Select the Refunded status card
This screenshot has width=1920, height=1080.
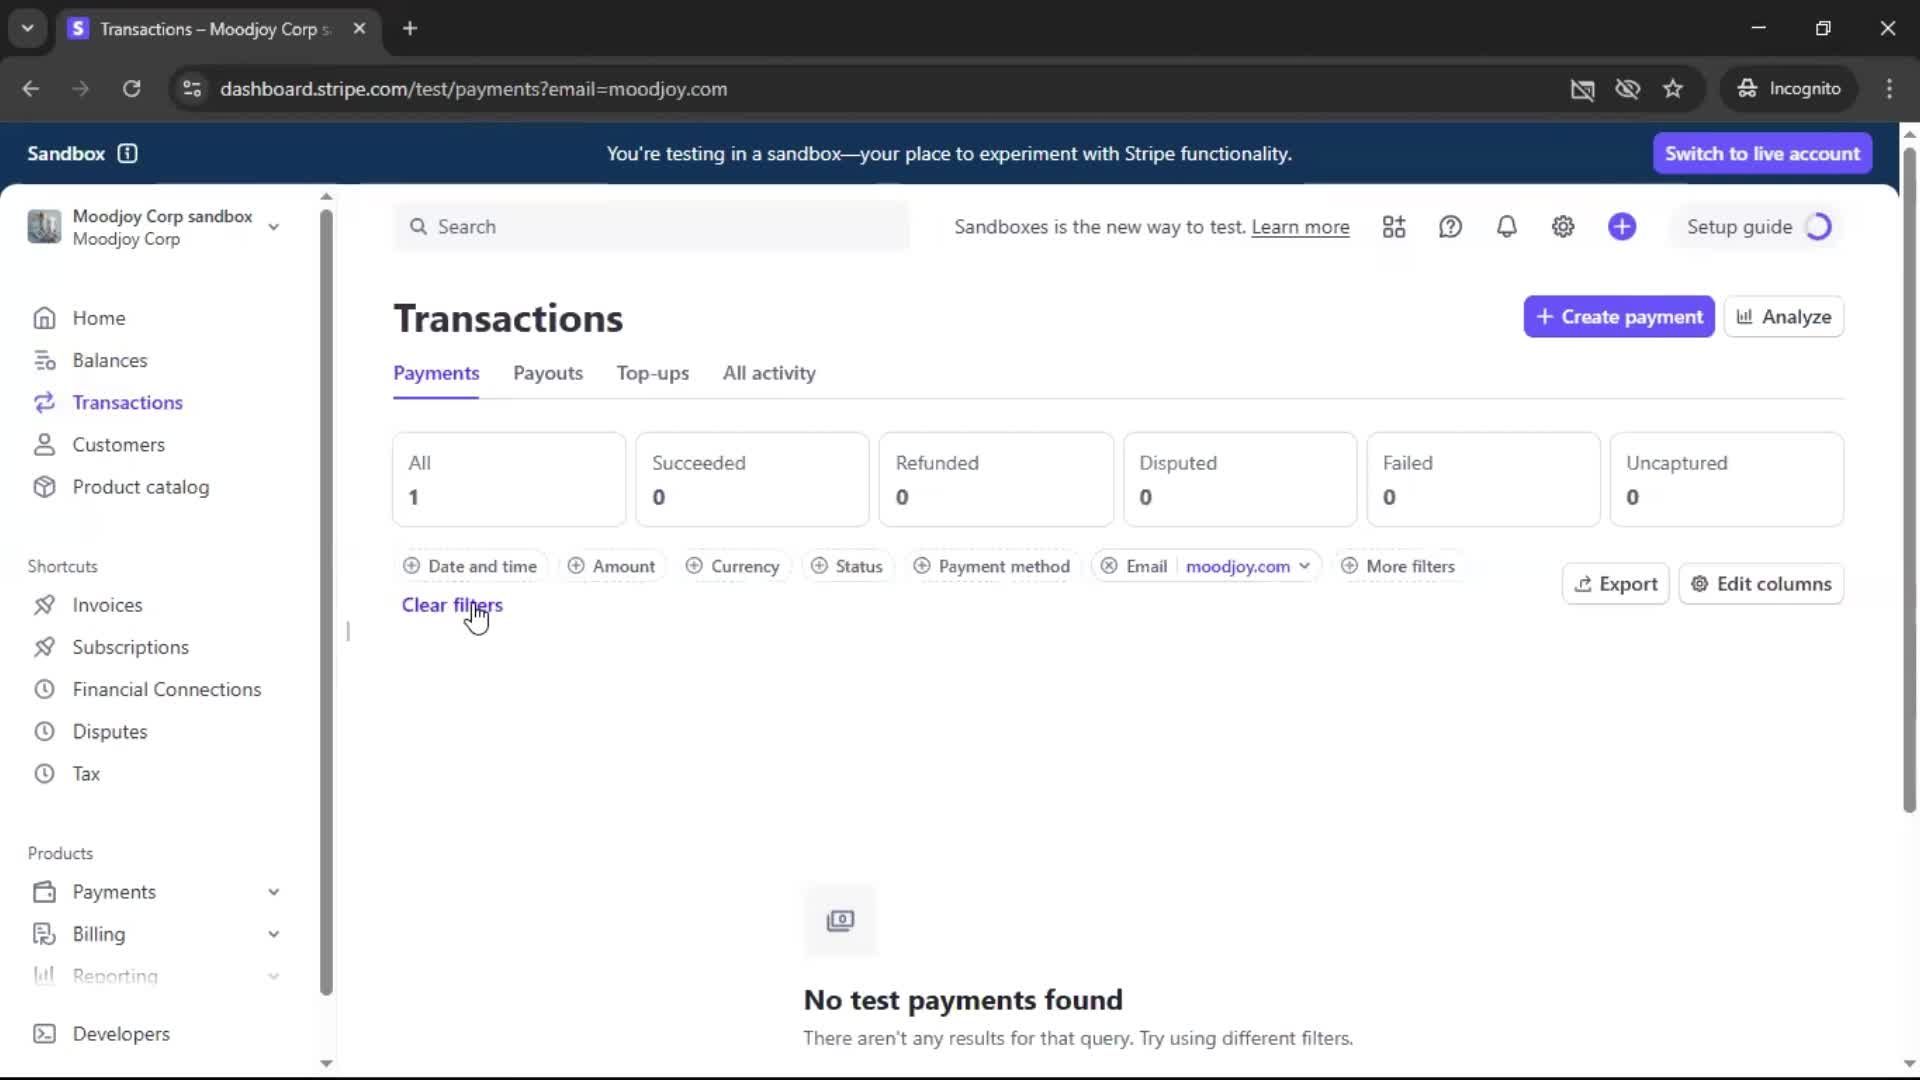click(x=996, y=480)
